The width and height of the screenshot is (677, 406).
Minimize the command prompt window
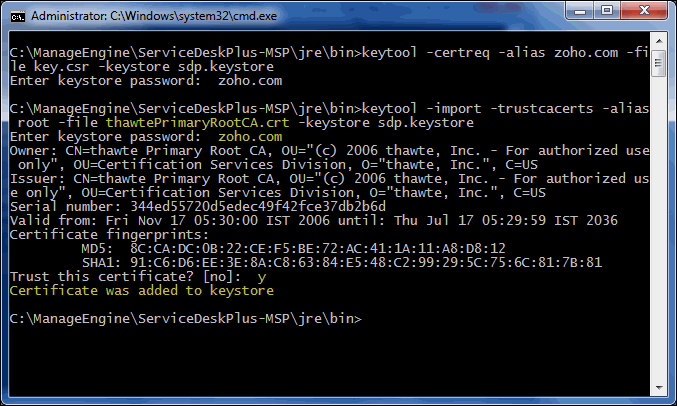coord(580,14)
